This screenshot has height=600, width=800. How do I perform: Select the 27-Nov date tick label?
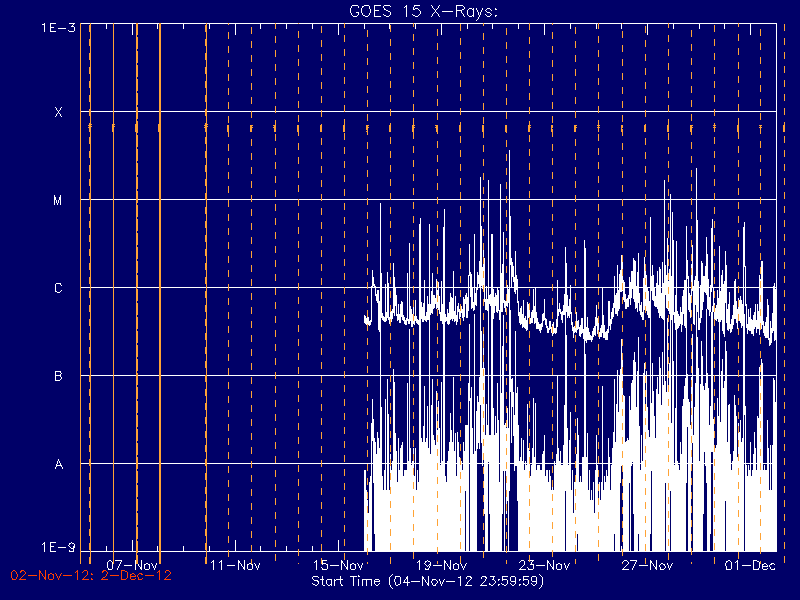click(647, 565)
